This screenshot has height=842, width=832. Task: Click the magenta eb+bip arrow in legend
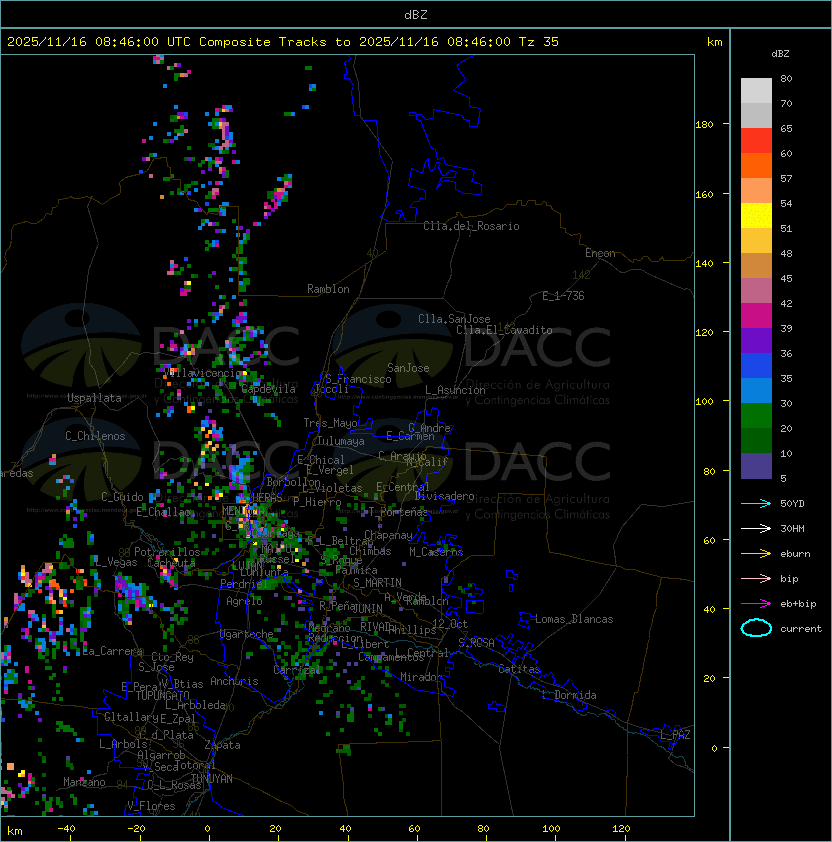tap(756, 604)
